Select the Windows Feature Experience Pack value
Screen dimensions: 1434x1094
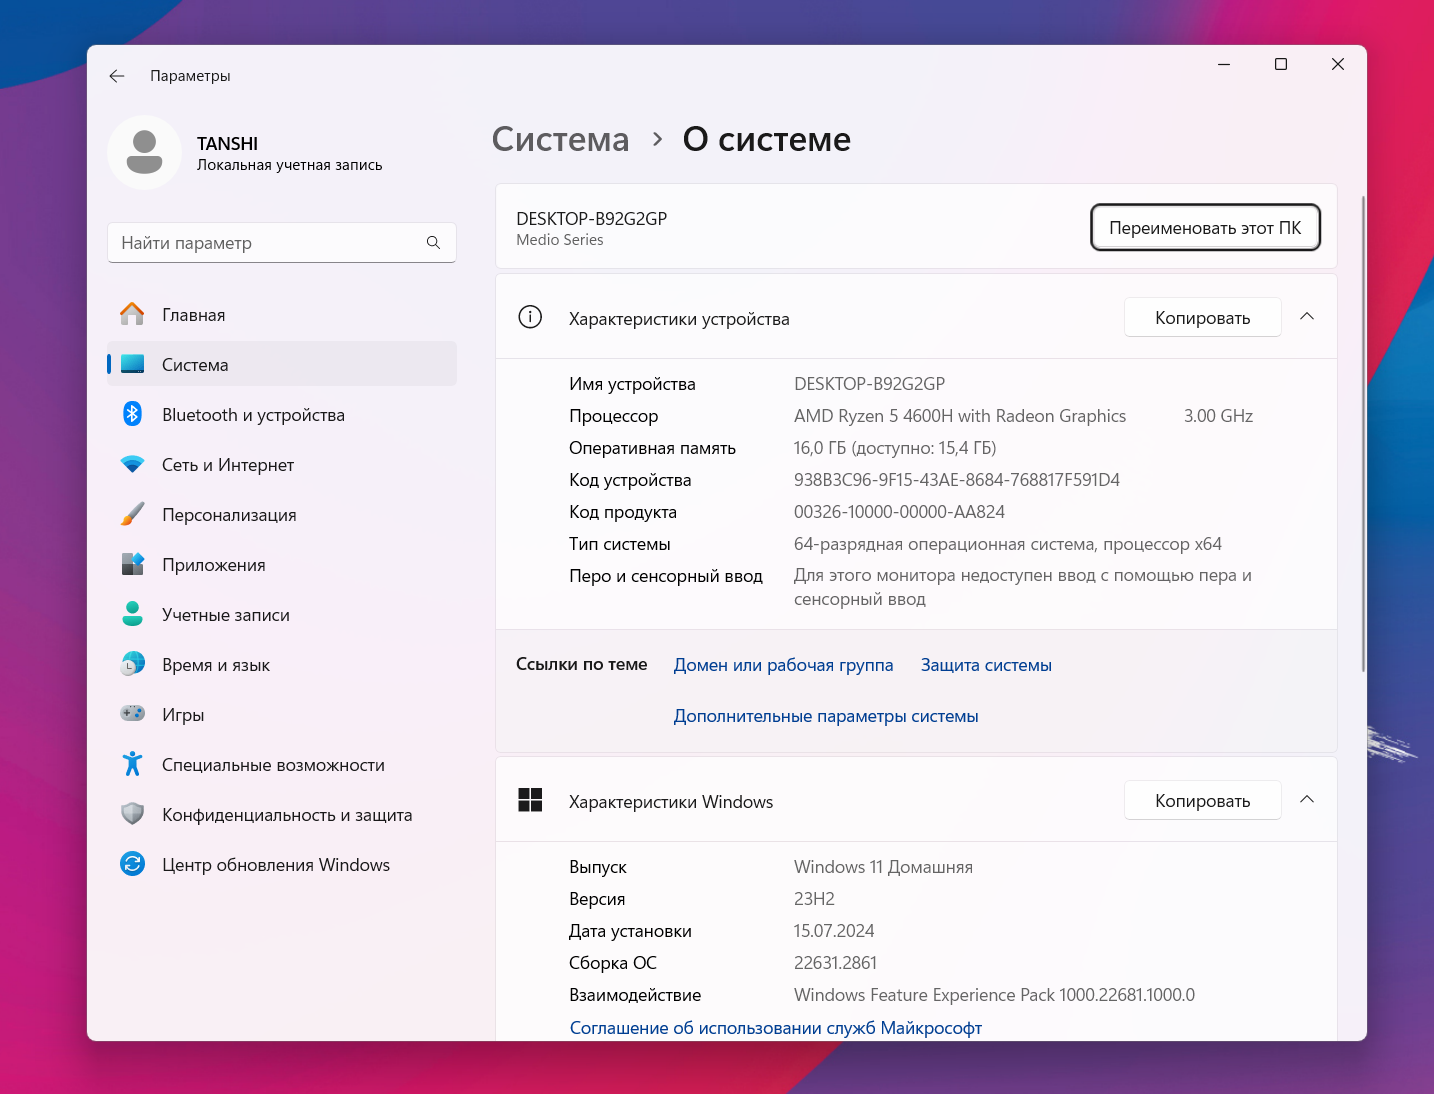(x=994, y=995)
